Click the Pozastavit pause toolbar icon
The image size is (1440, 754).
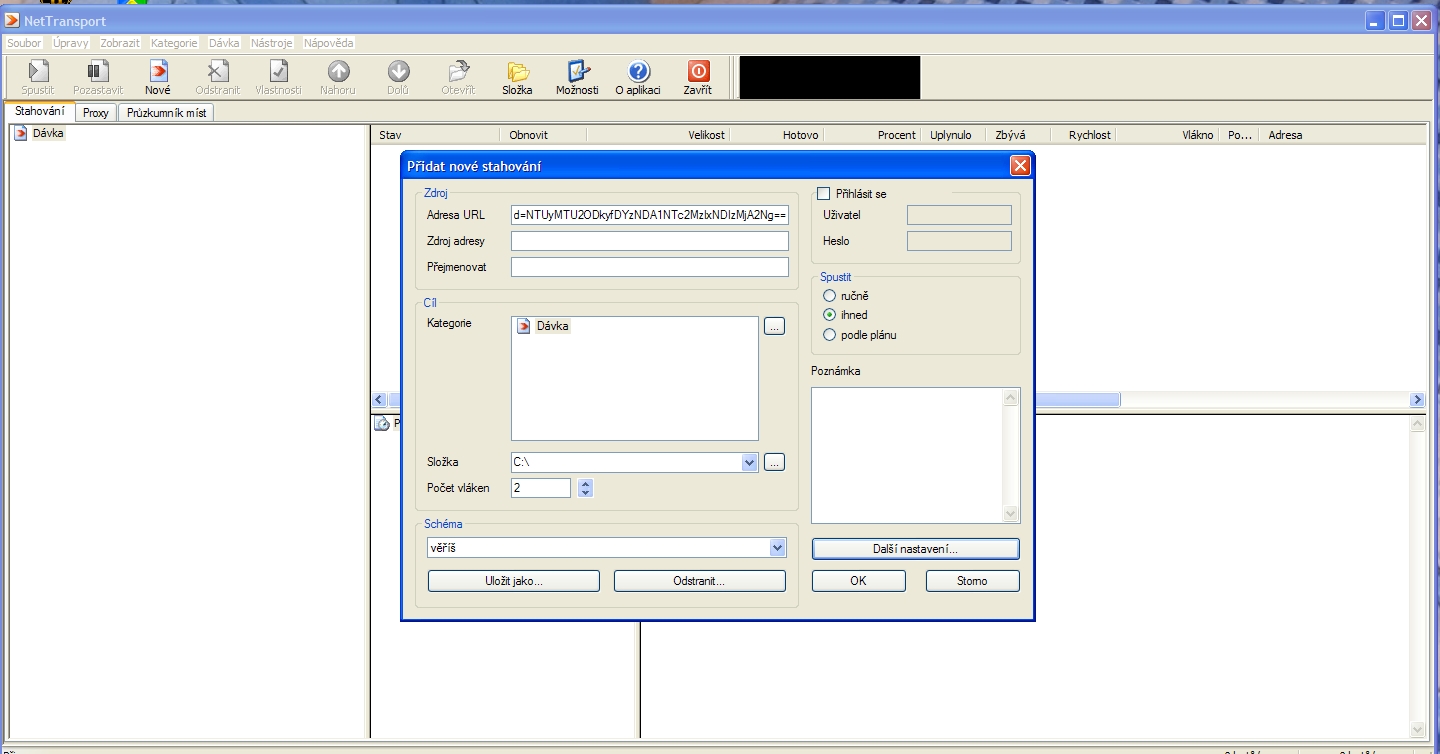pyautogui.click(x=98, y=77)
